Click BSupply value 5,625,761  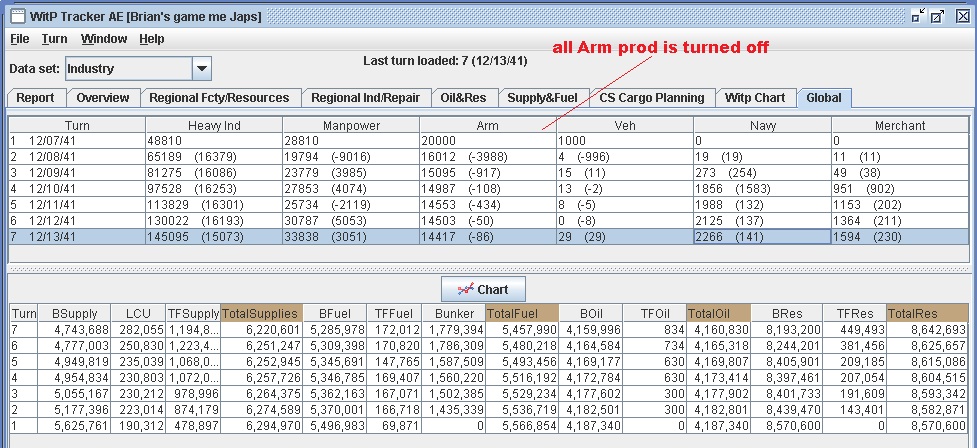pyautogui.click(x=74, y=426)
